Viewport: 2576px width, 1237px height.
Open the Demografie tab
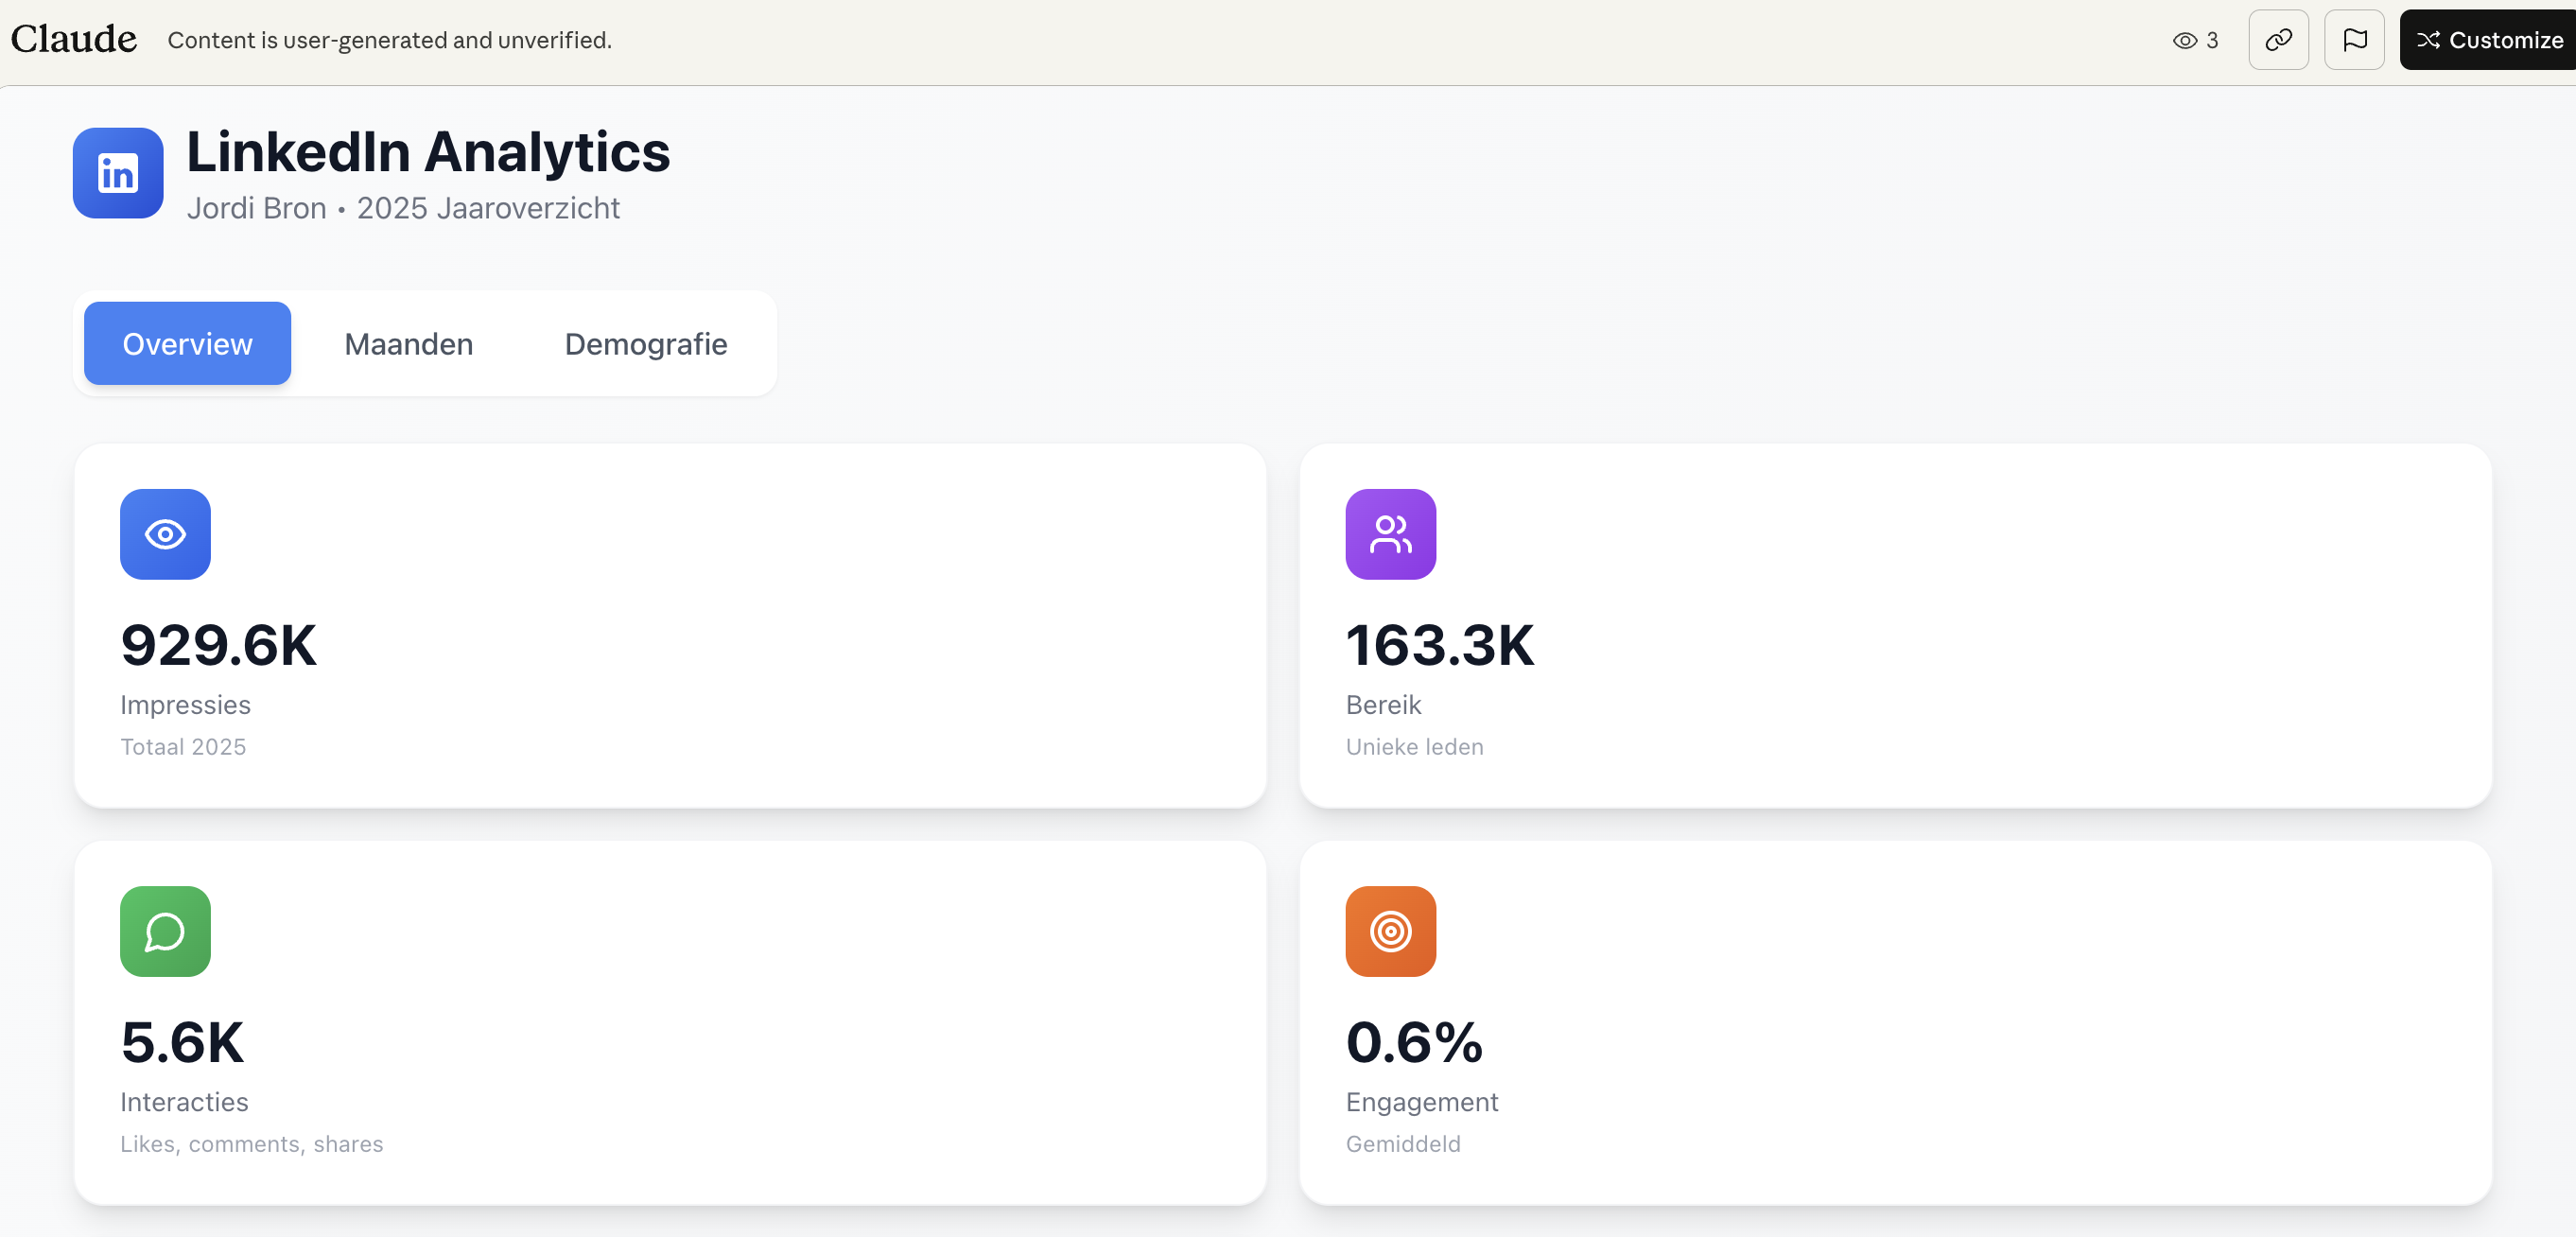[x=646, y=344]
